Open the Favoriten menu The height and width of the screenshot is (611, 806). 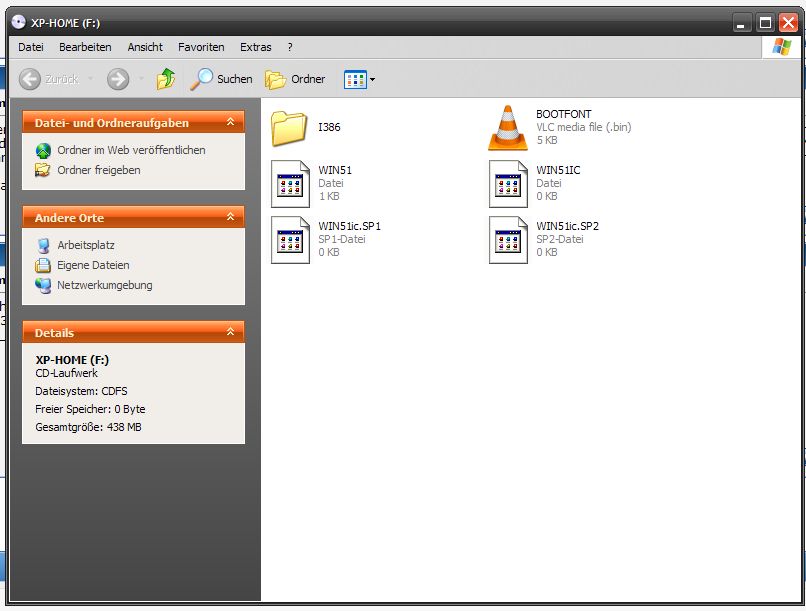pyautogui.click(x=201, y=47)
